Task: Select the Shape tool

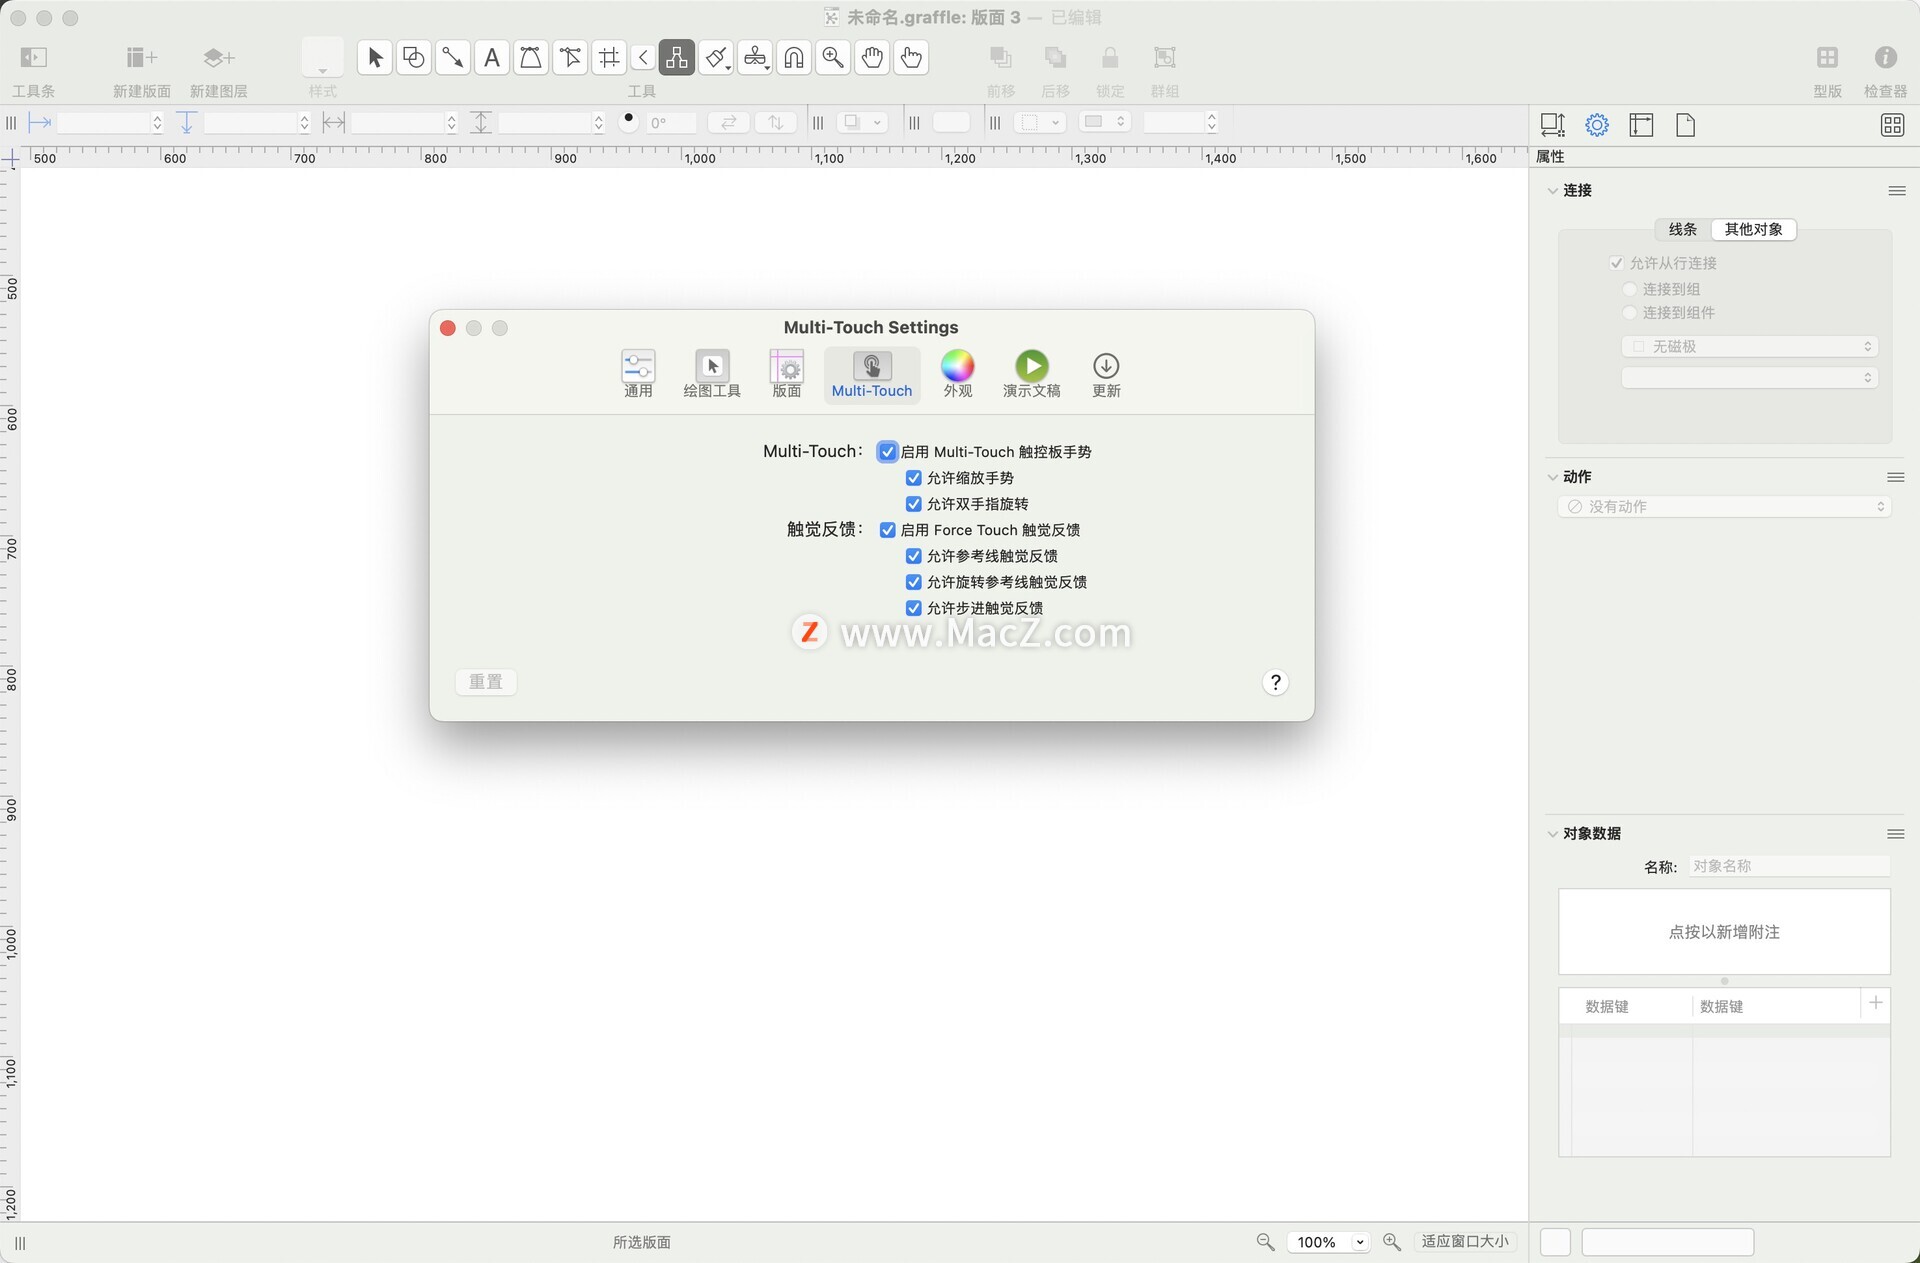Action: (413, 58)
